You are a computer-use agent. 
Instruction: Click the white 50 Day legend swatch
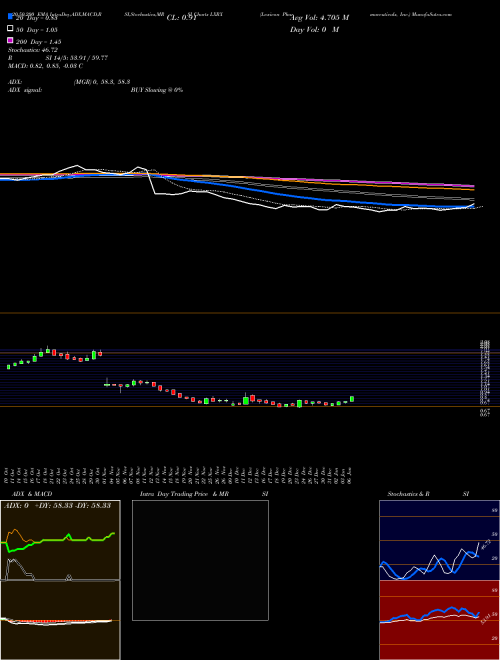click(10, 29)
